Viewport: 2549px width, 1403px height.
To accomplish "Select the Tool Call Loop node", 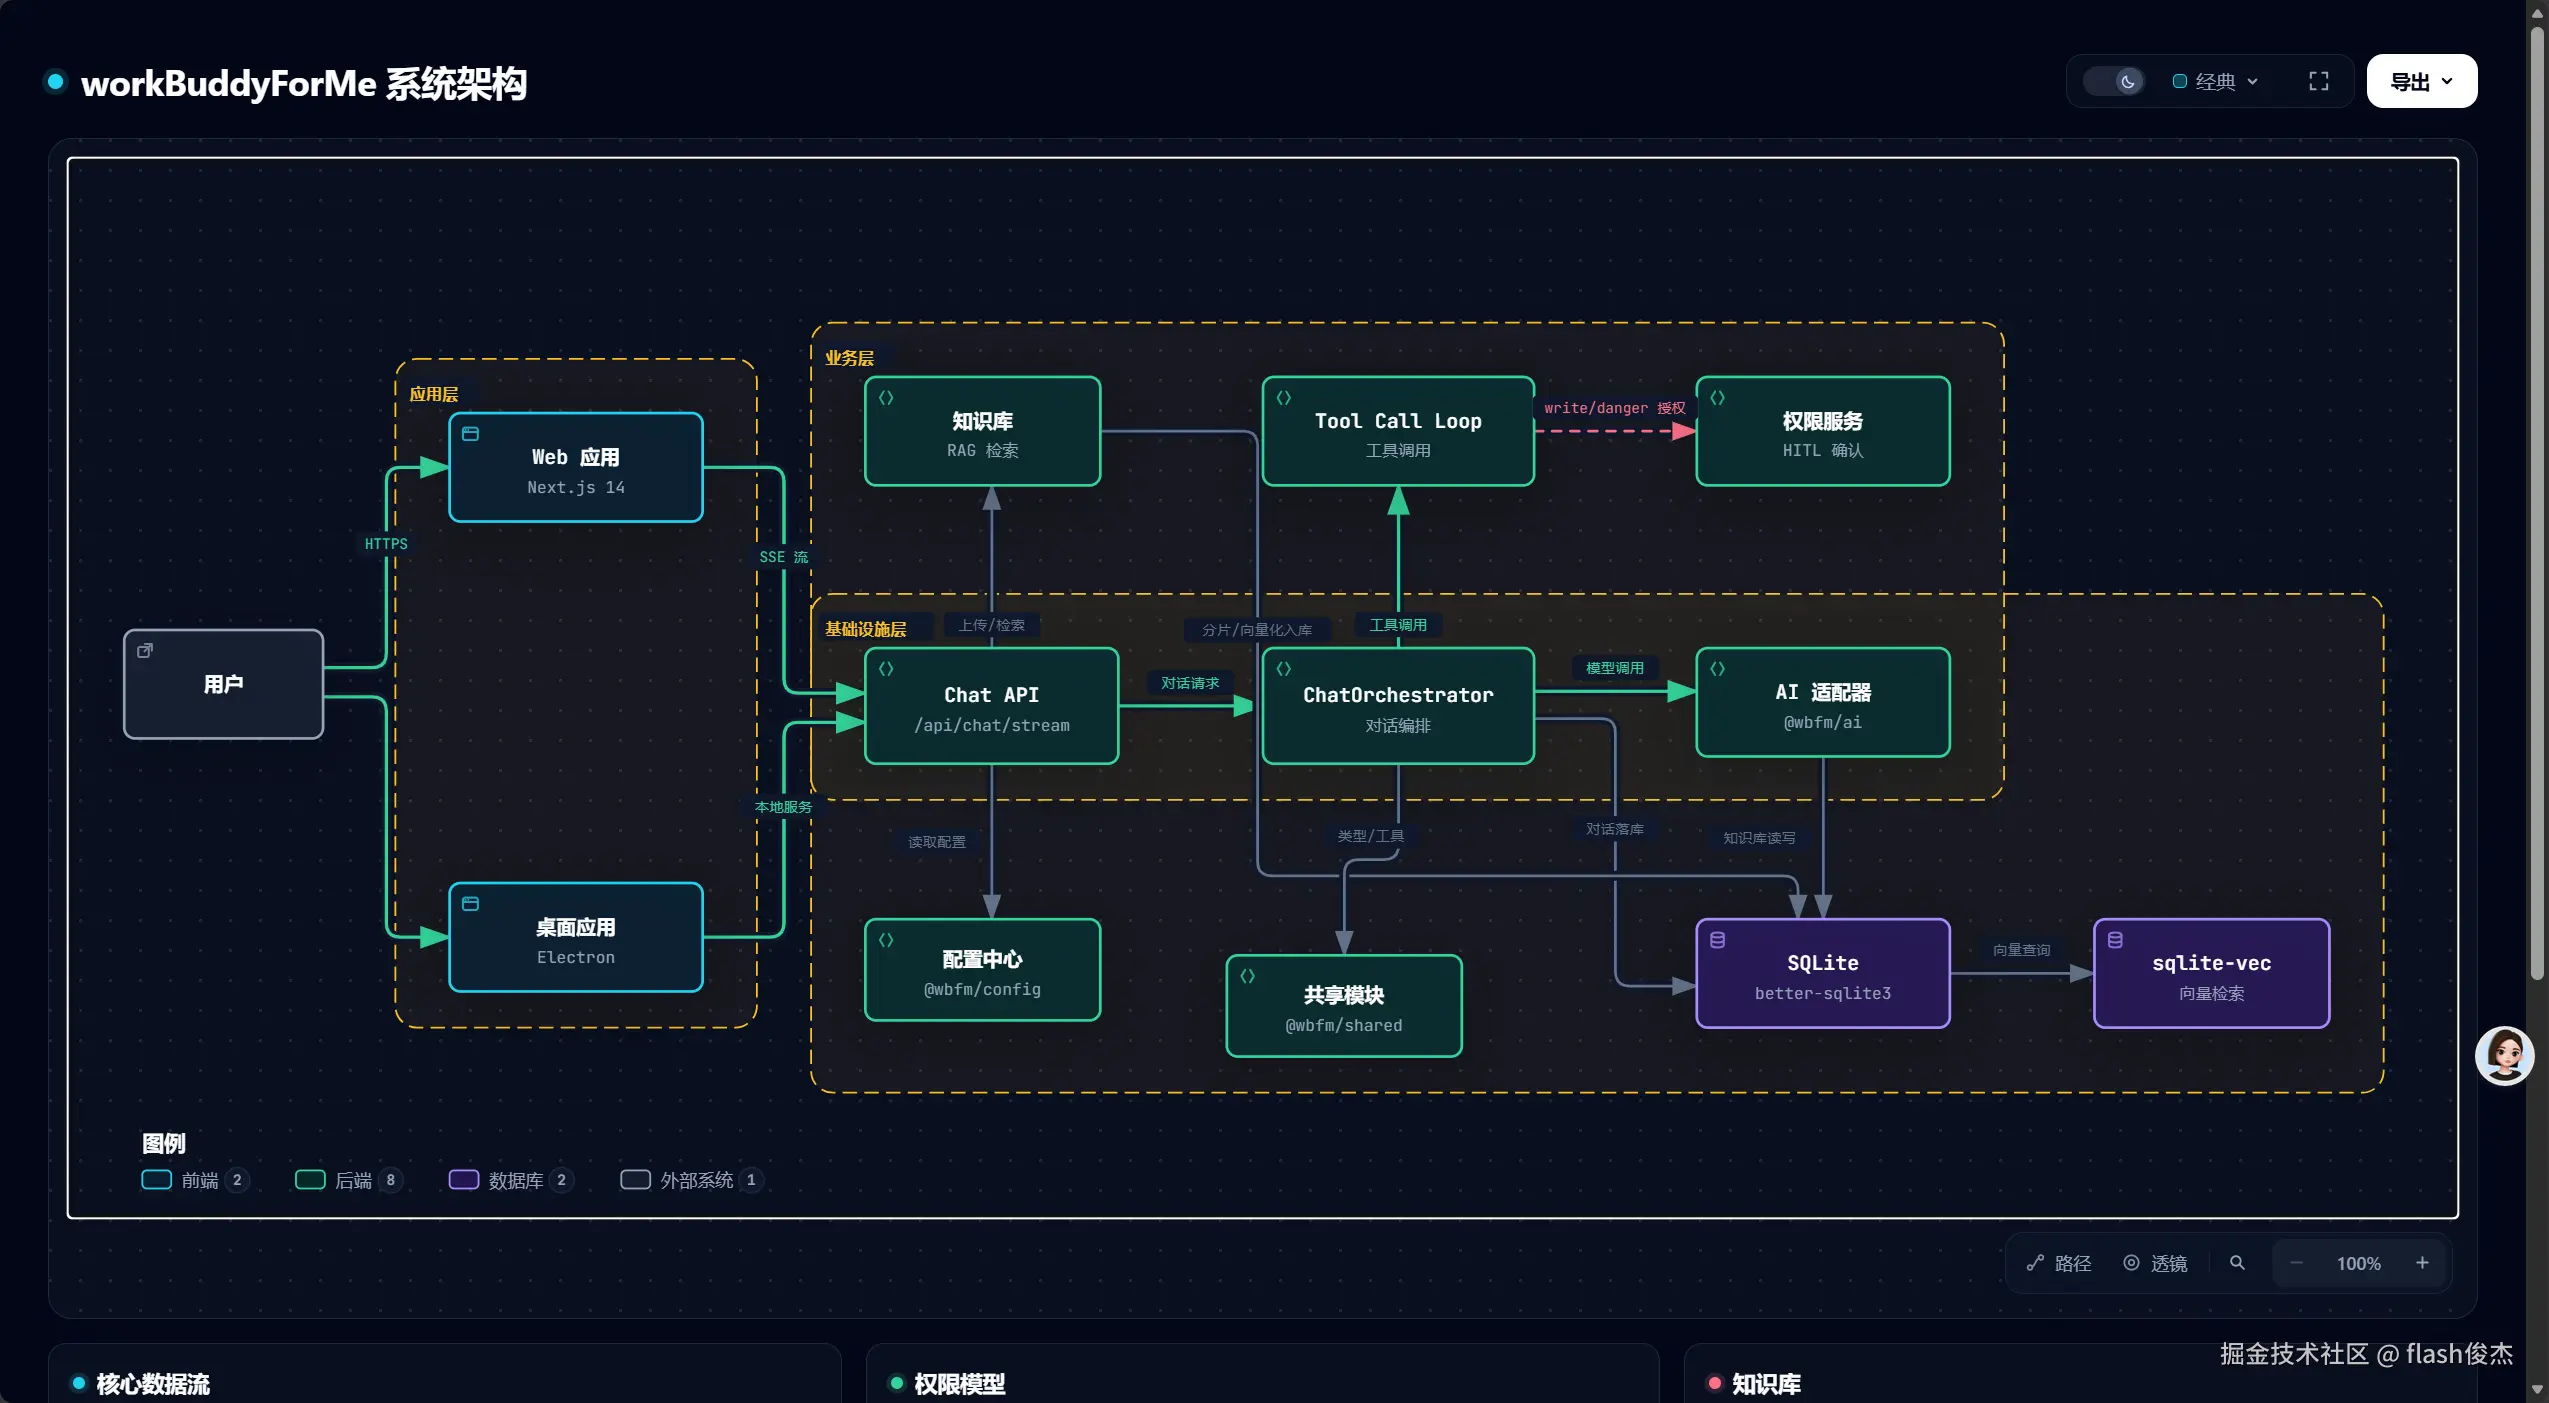I will pos(1398,432).
